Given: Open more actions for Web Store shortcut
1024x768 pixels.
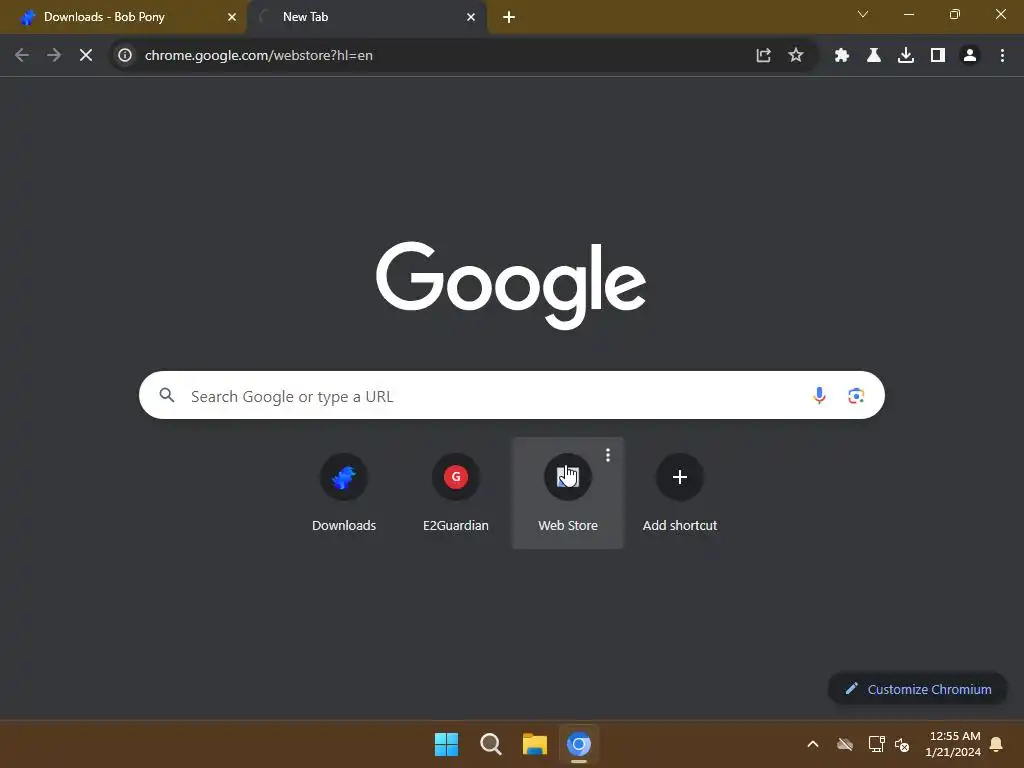Looking at the screenshot, I should point(608,455).
